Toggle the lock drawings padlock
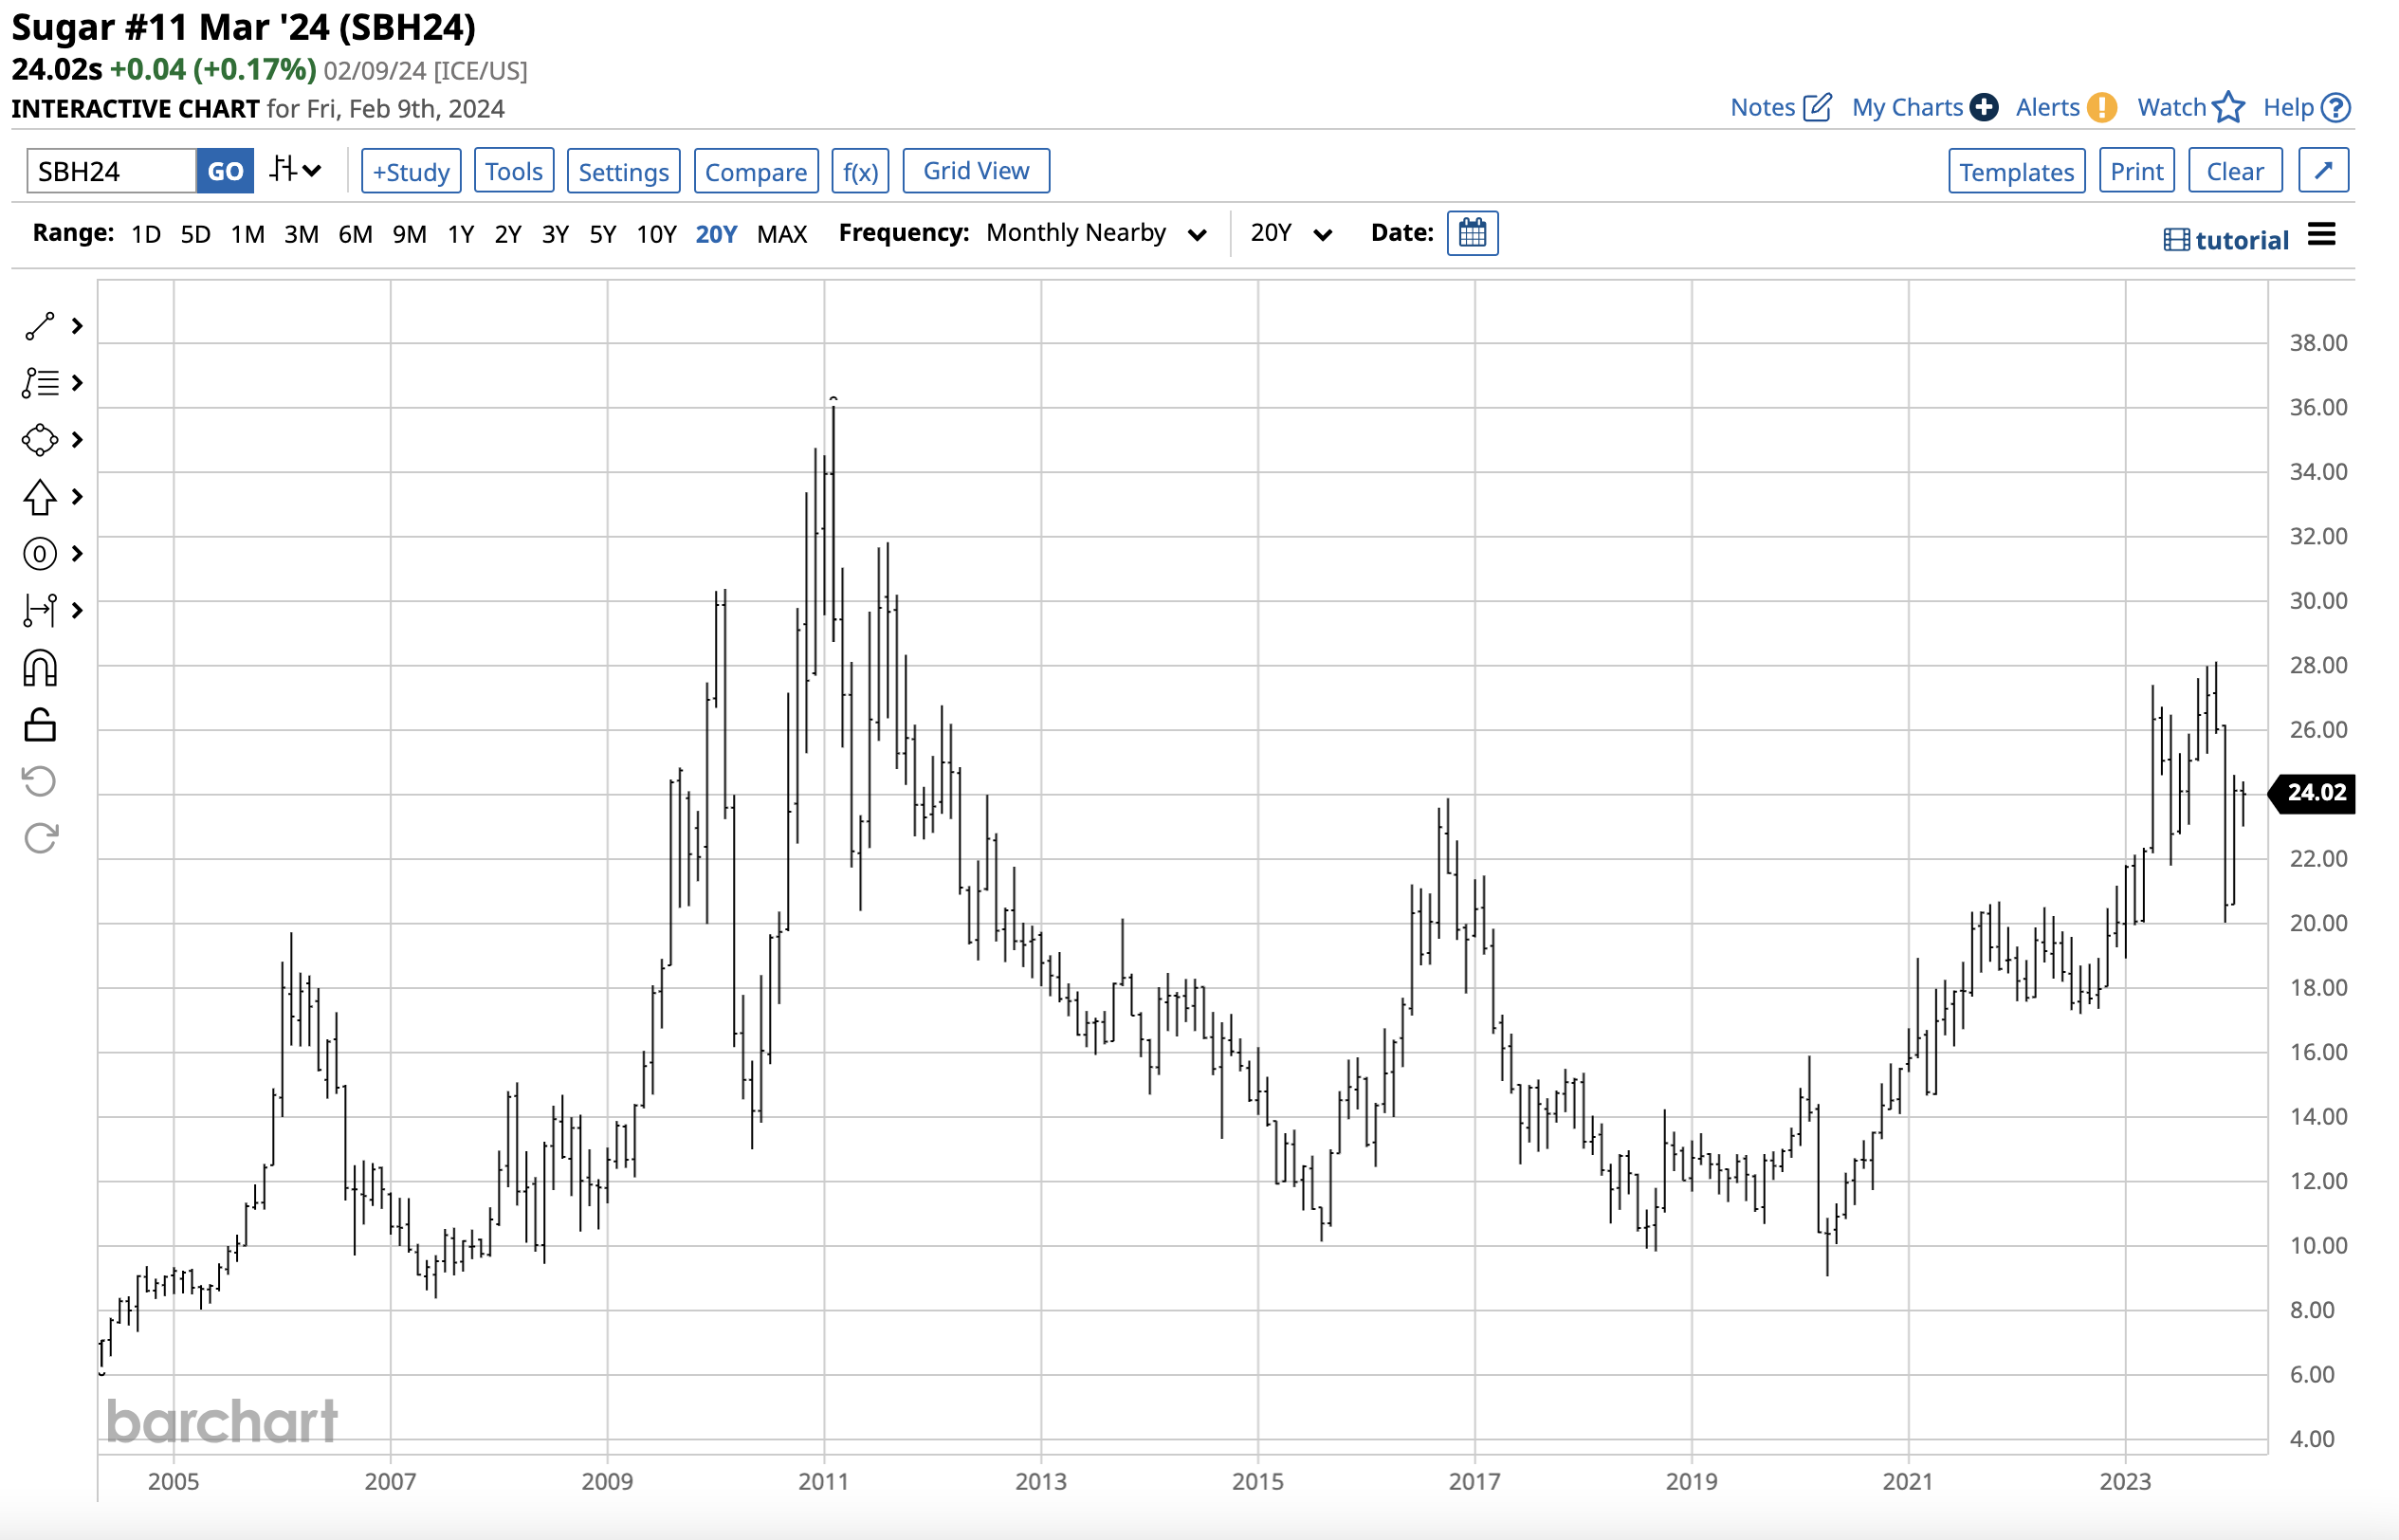The width and height of the screenshot is (2399, 1540). coord(40,725)
